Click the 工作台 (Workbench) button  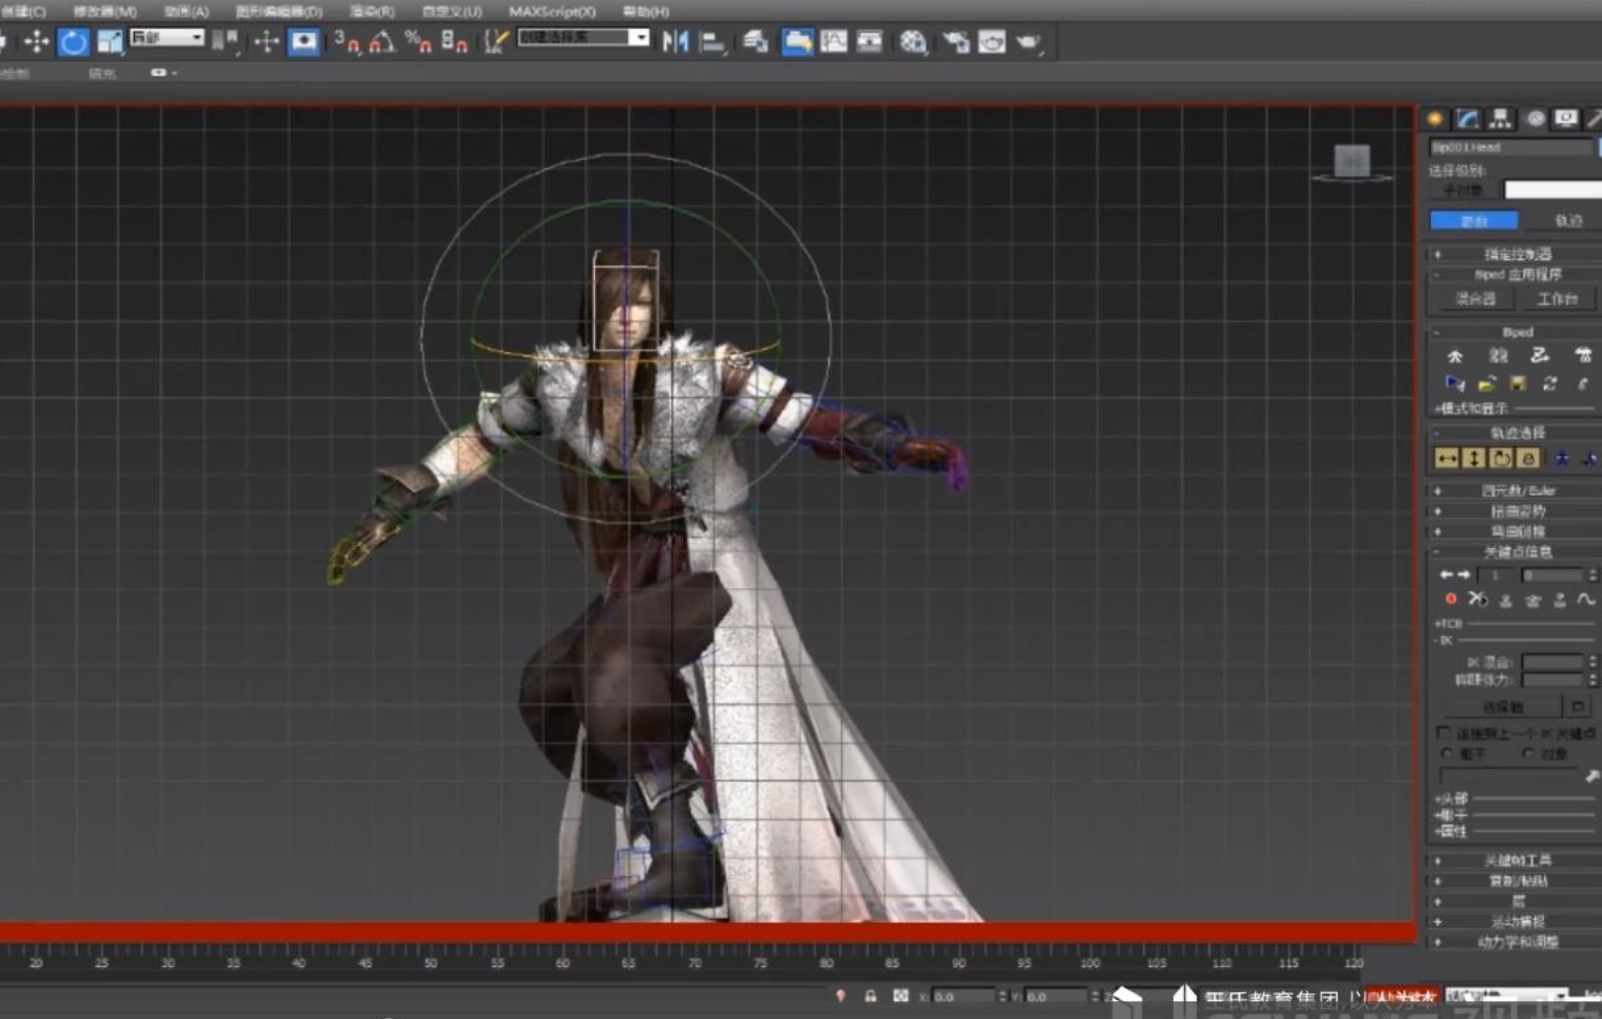point(1556,299)
